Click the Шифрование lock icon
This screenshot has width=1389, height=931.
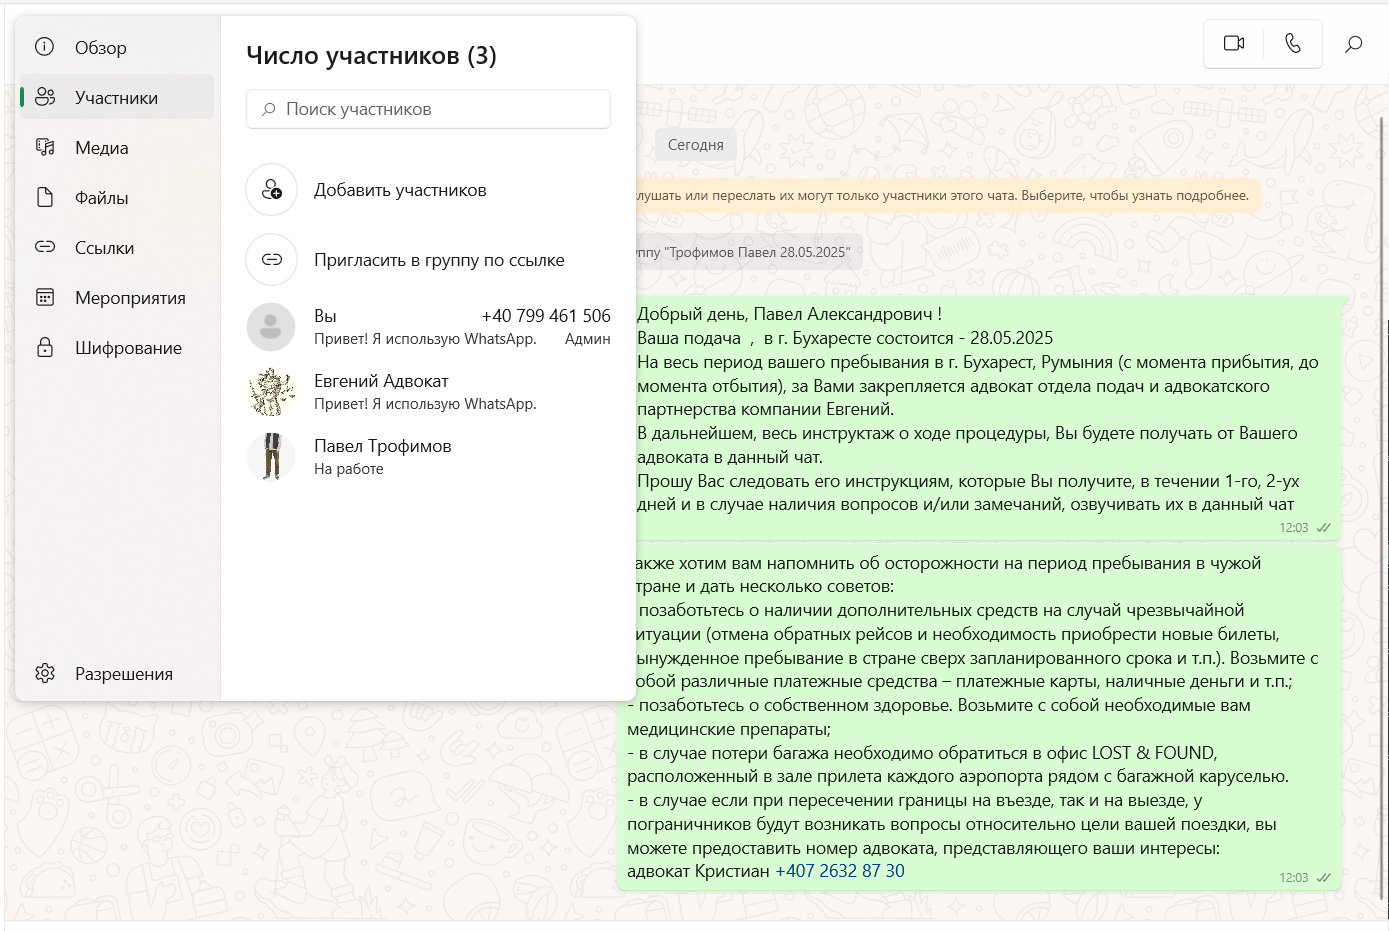pos(45,347)
